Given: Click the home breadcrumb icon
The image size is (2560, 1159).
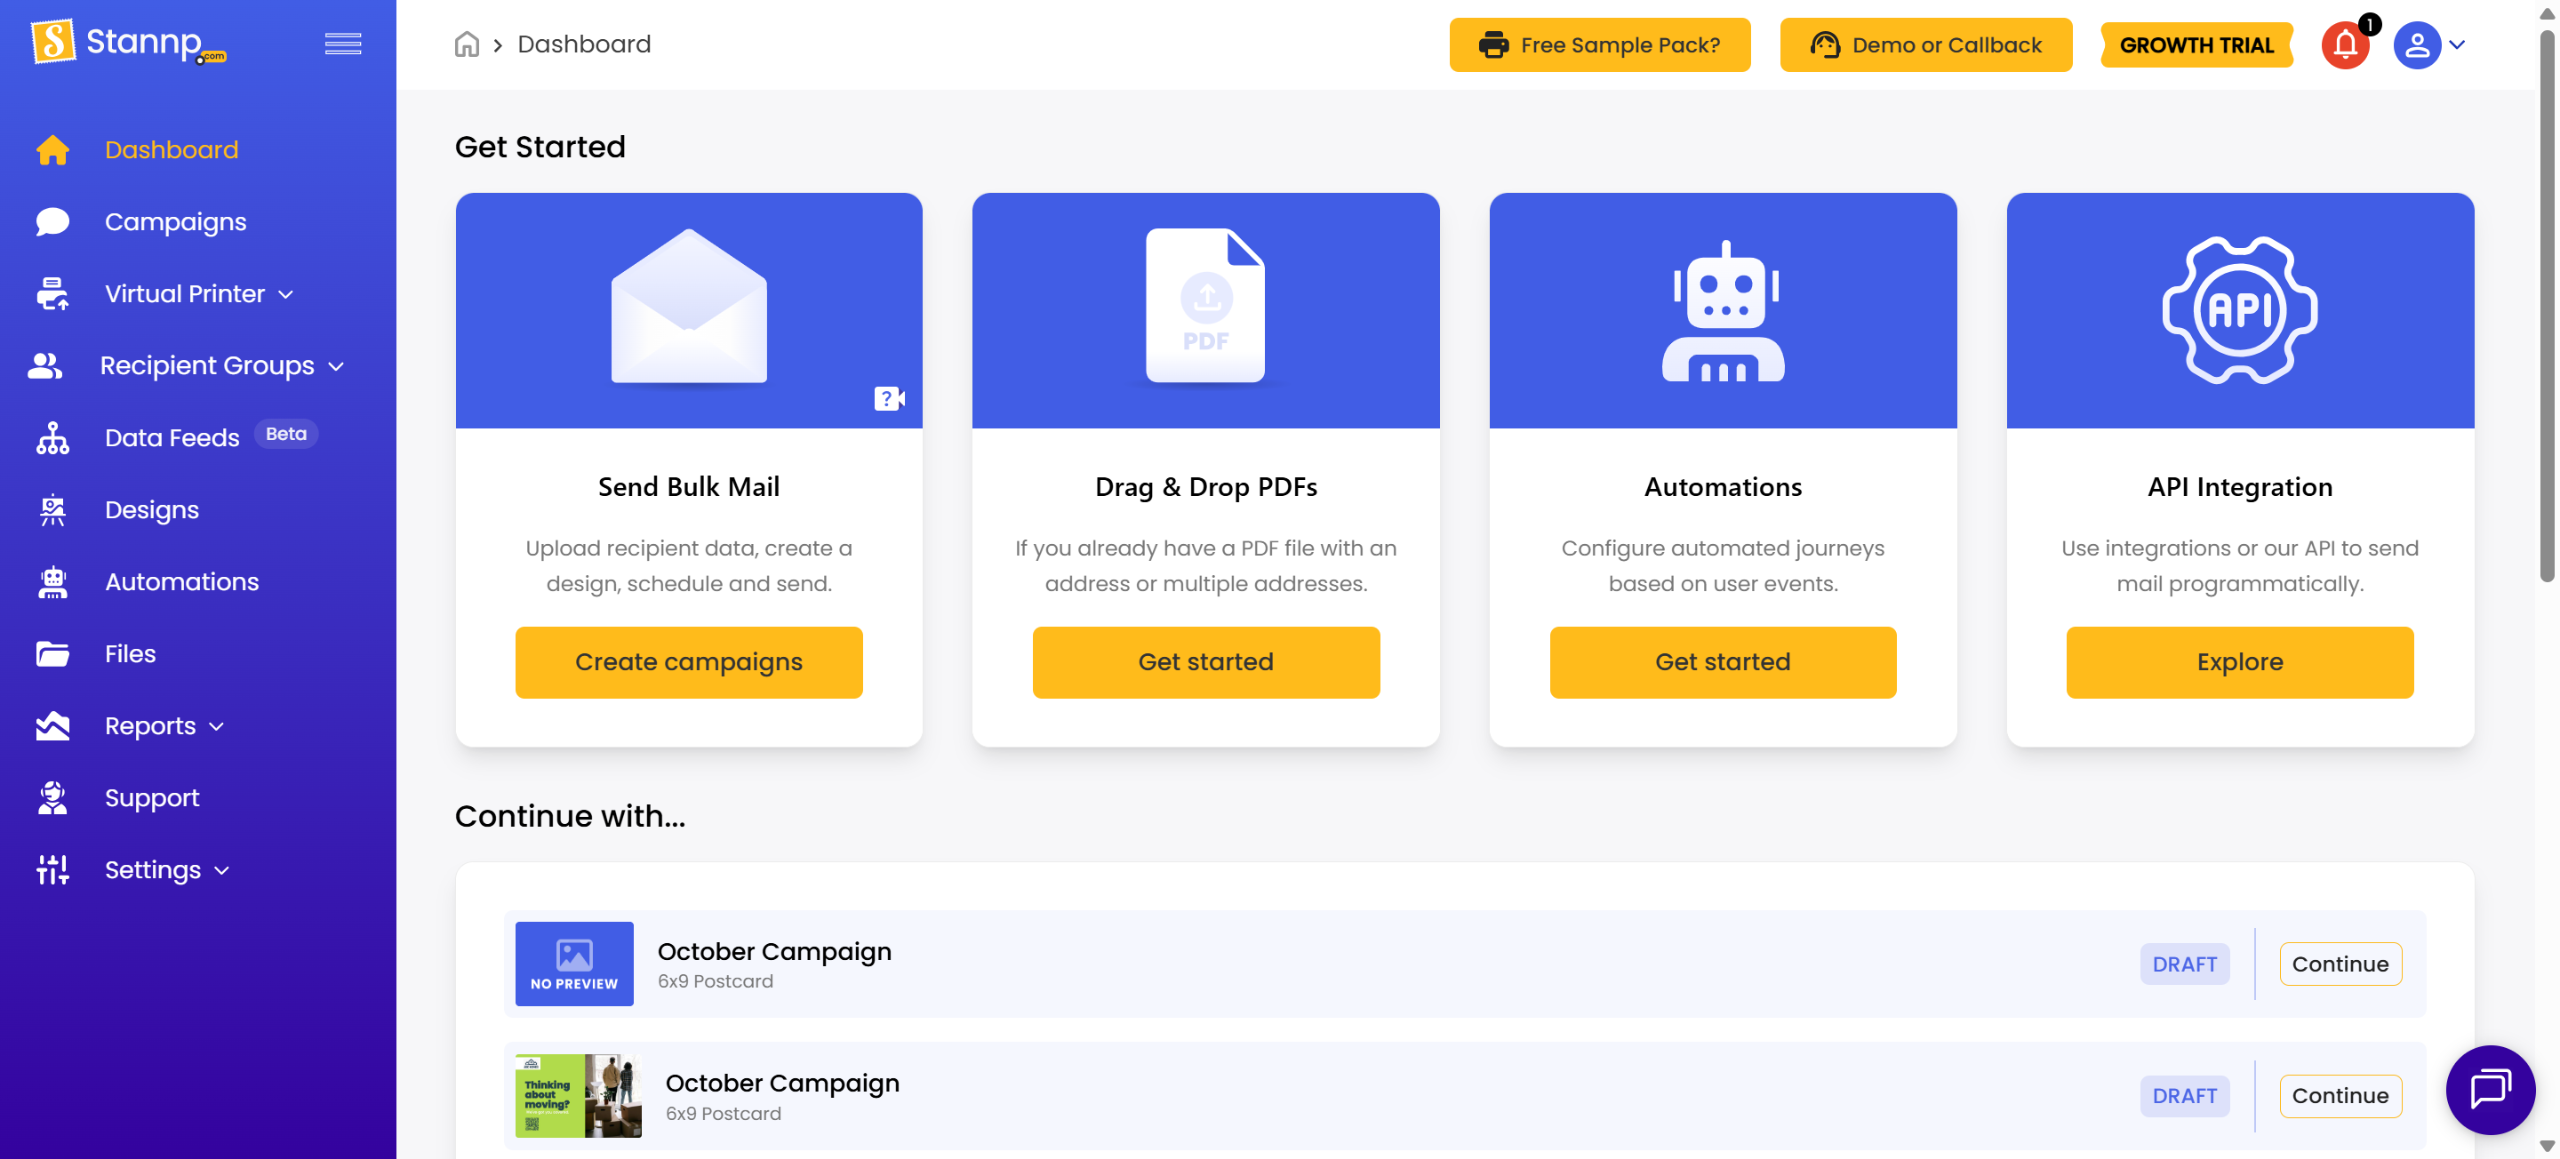Looking at the screenshot, I should pyautogui.click(x=466, y=45).
